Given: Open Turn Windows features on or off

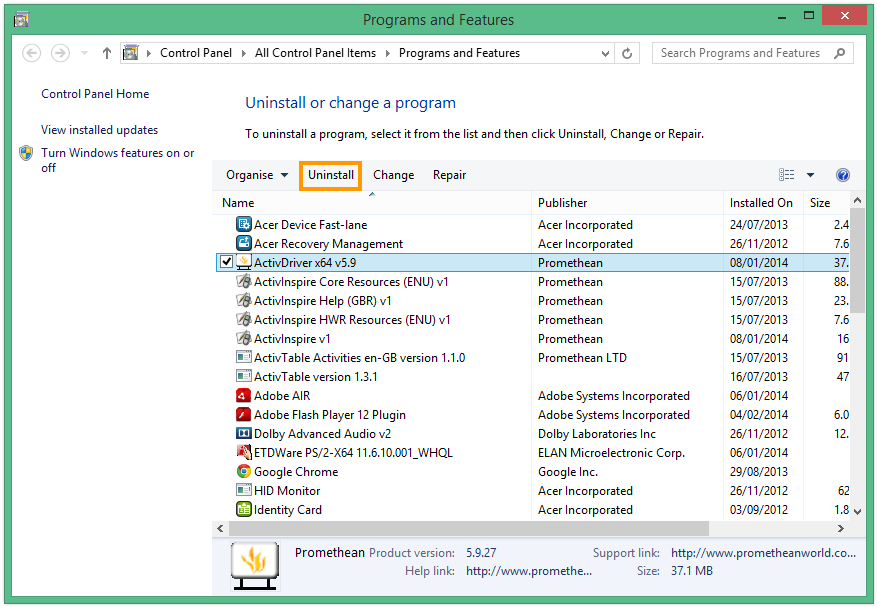Looking at the screenshot, I should (117, 160).
